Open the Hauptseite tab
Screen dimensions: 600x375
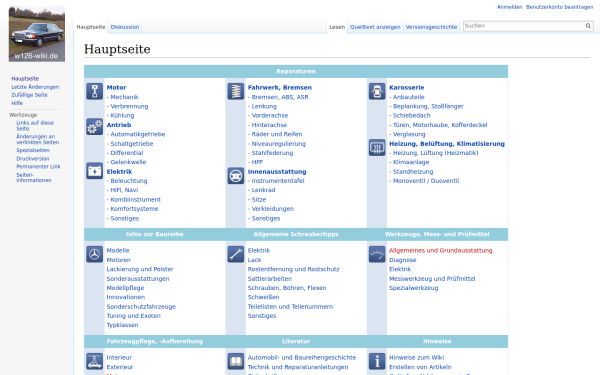click(x=91, y=27)
